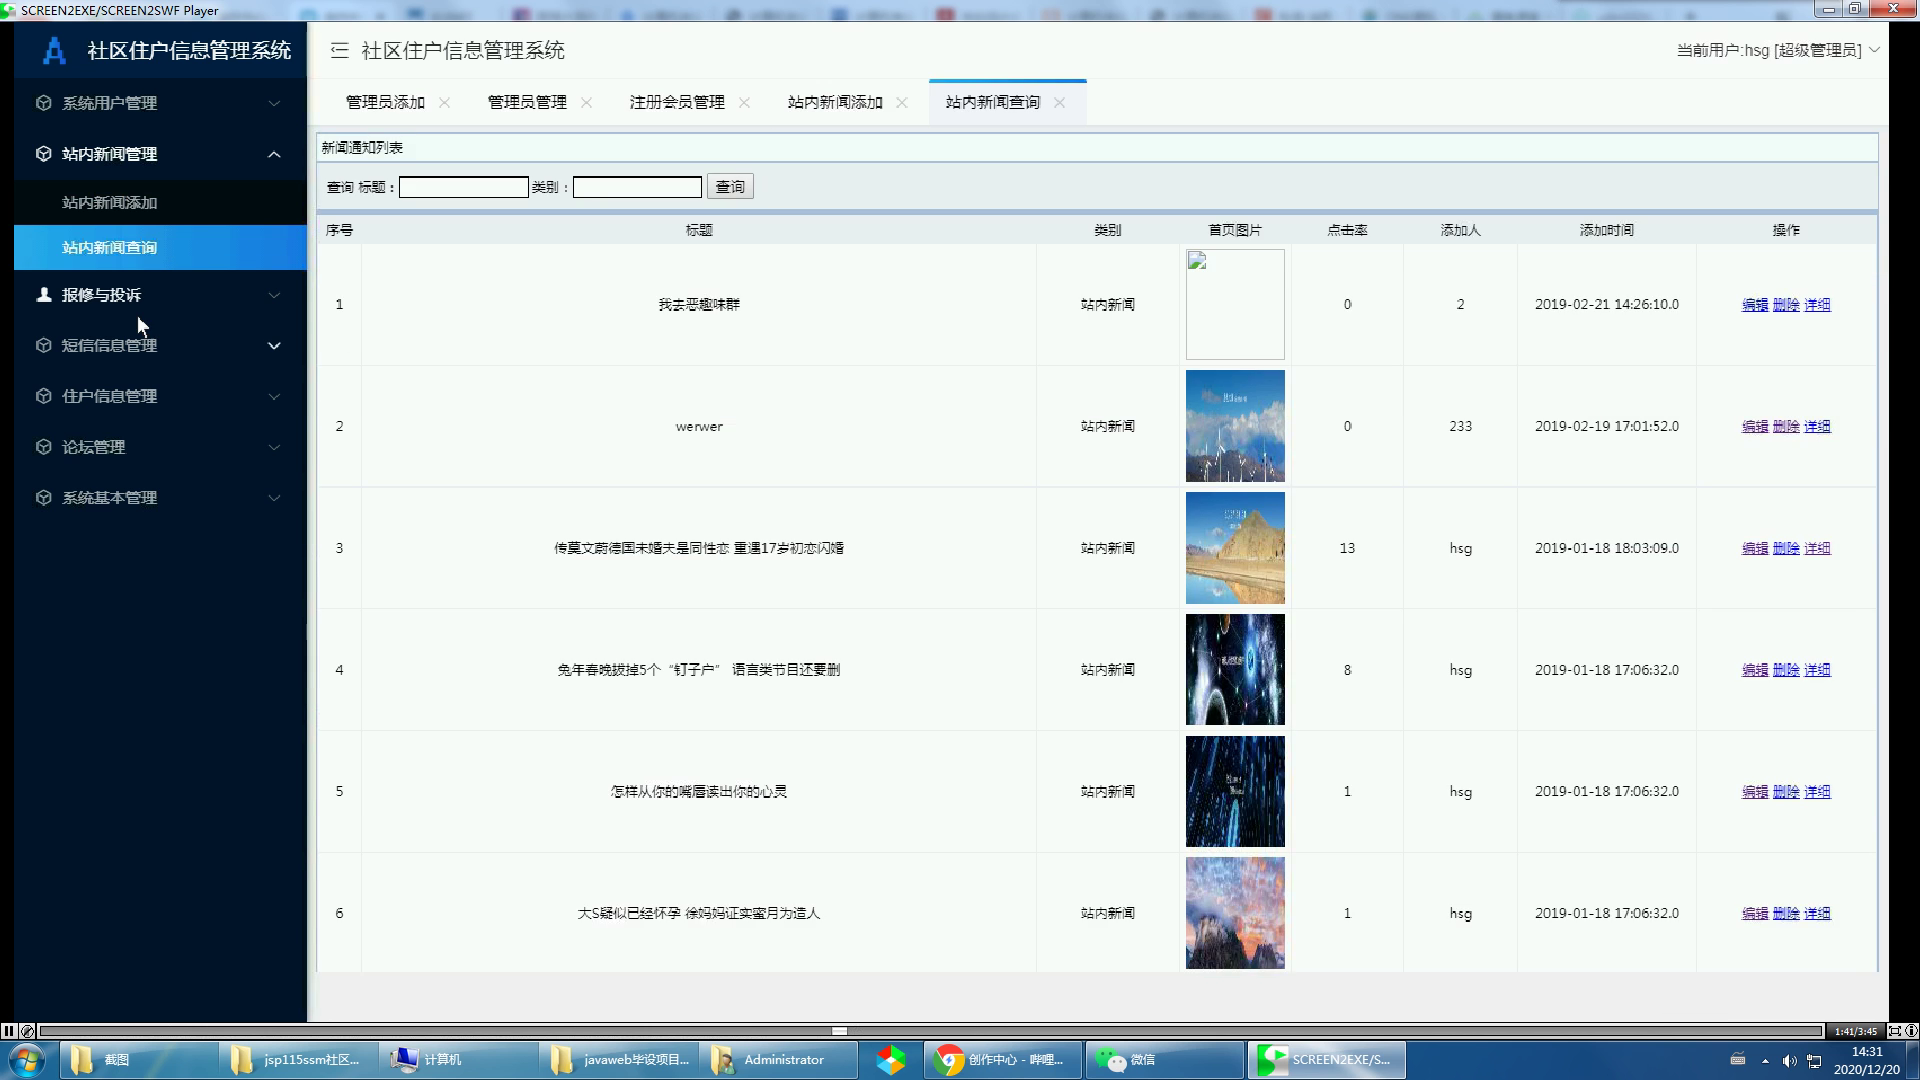This screenshot has width=1920, height=1080.
Task: Select 站内新闻添加 in the sidebar
Action: (x=160, y=202)
